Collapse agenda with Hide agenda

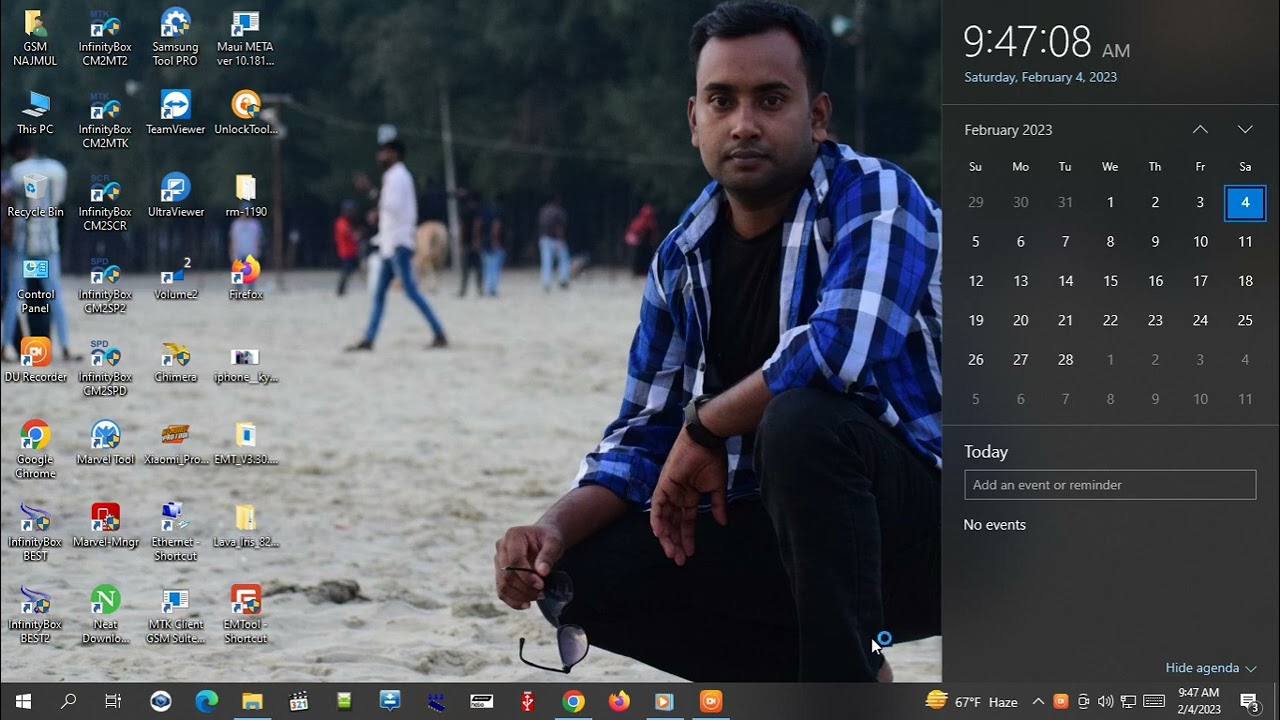(1211, 668)
